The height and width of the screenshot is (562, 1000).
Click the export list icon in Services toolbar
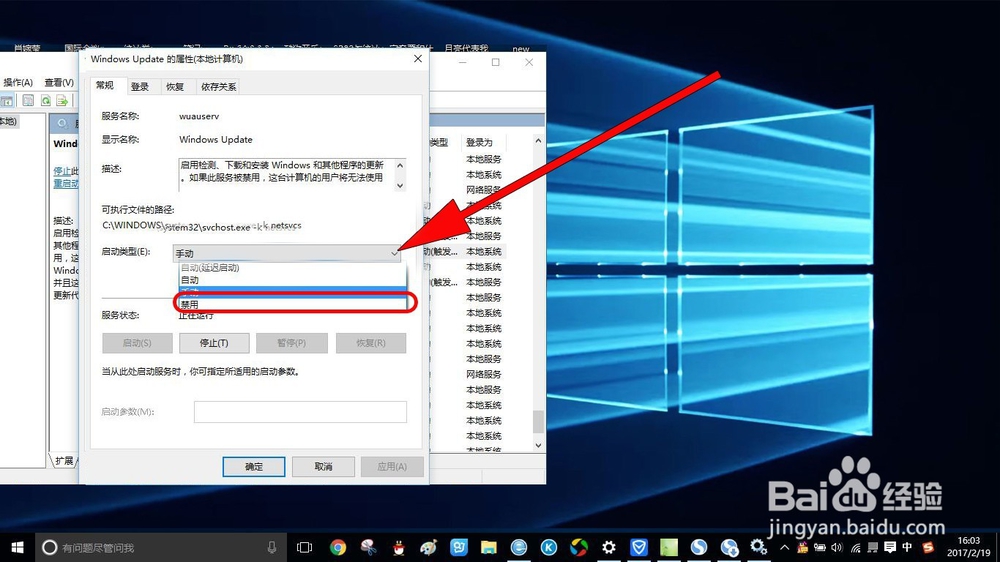click(62, 100)
